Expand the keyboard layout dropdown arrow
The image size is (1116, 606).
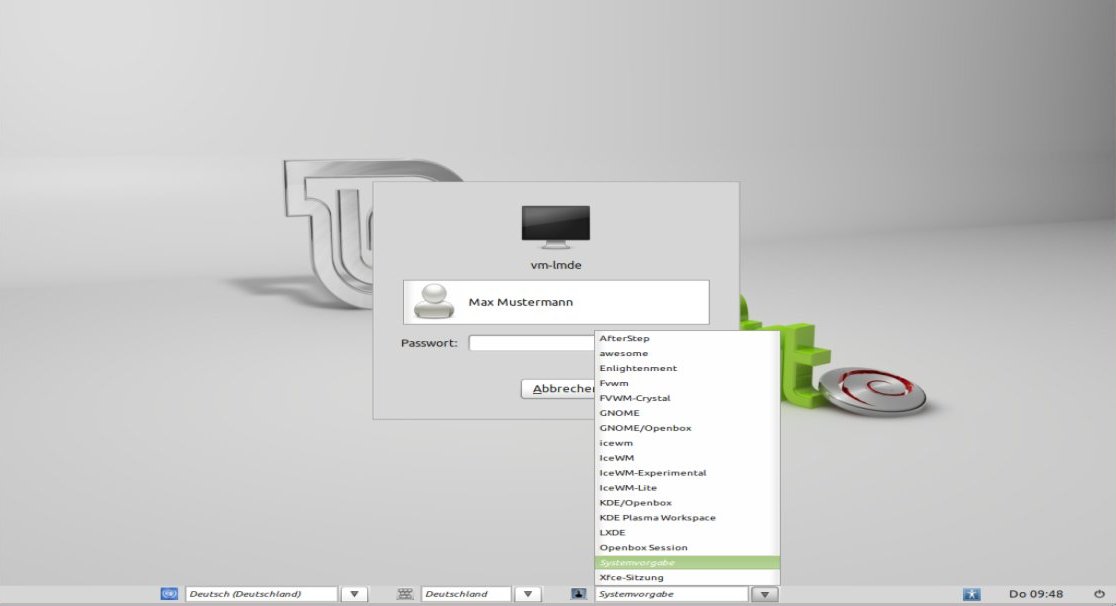click(527, 593)
